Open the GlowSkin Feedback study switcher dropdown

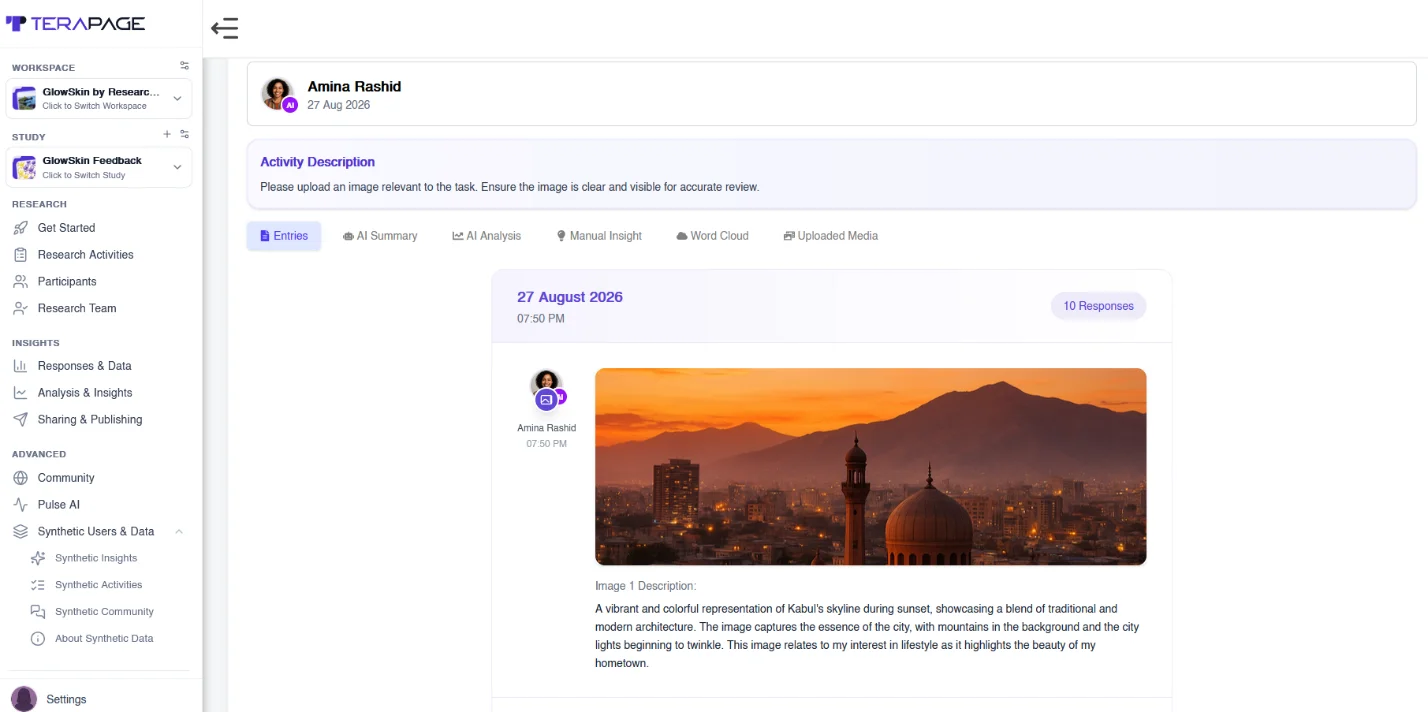pos(99,167)
